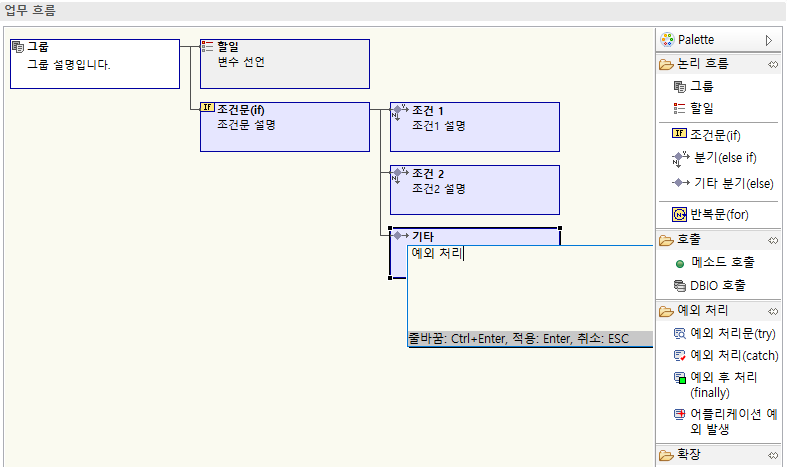Pick the 예외 처리(catch) palette tool
This screenshot has width=787, height=467.
725,355
